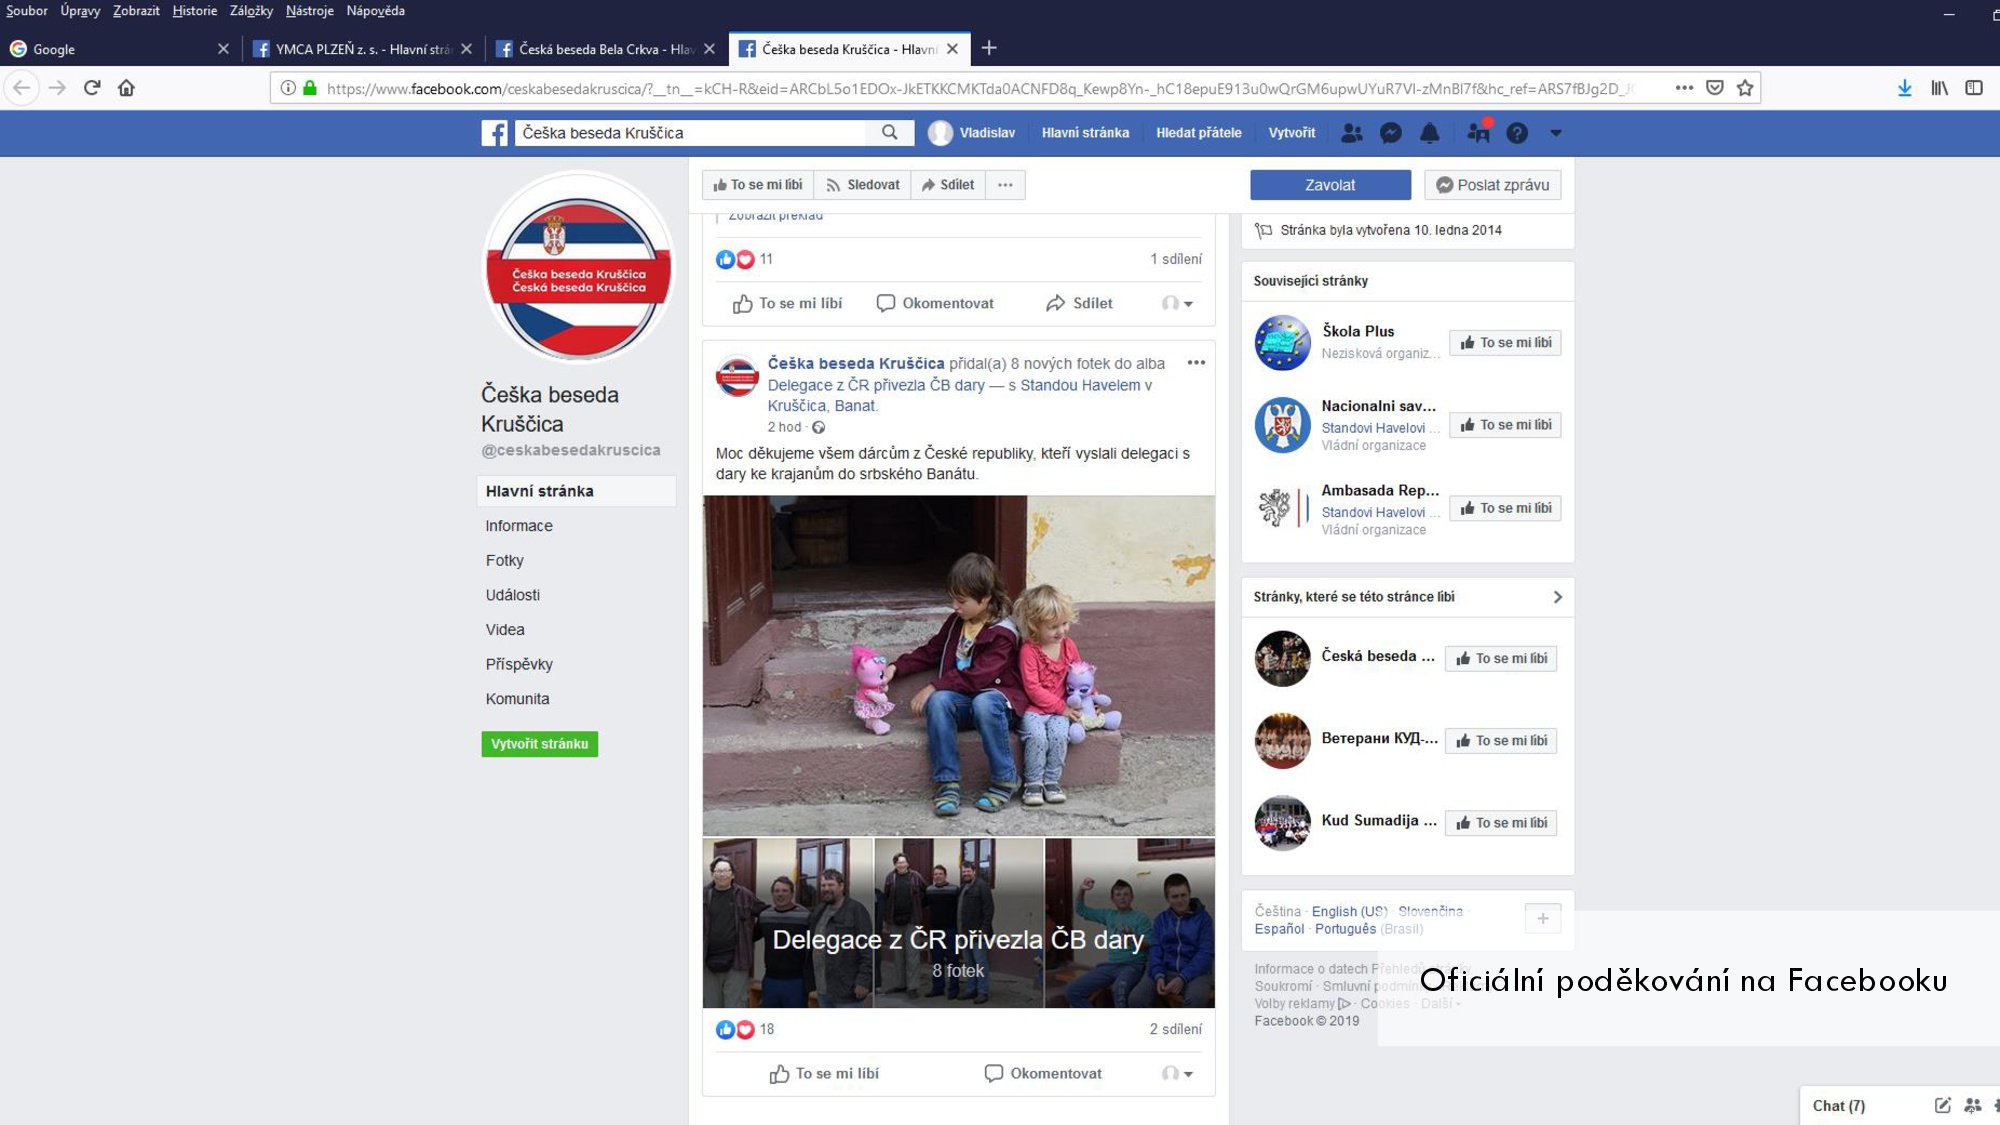Screen dimensions: 2000x1125
Task: Click green Vytvořit stránku button
Action: tap(539, 744)
